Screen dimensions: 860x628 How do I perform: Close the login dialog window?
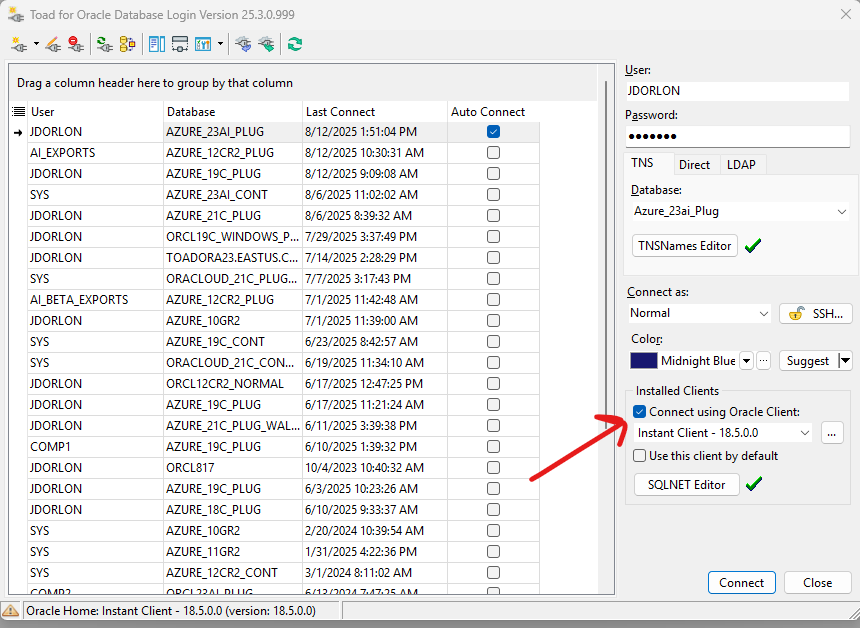coord(846,14)
